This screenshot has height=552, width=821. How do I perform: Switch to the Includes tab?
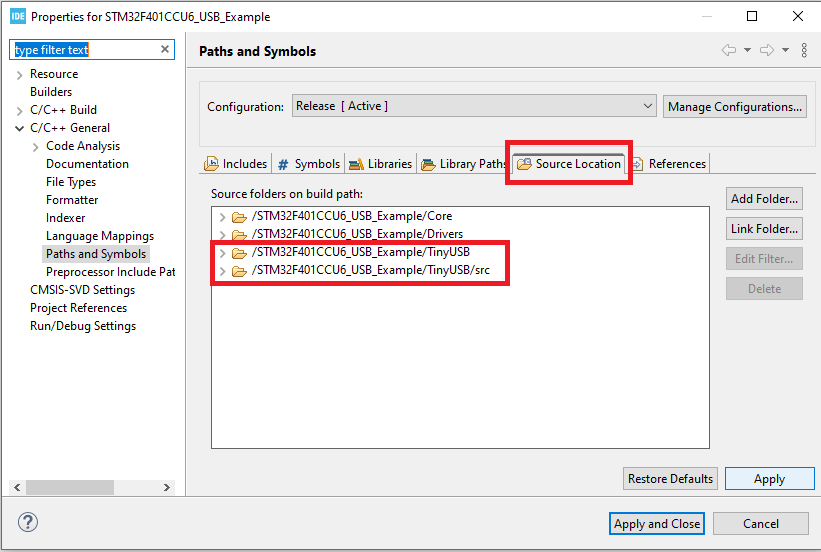236,164
